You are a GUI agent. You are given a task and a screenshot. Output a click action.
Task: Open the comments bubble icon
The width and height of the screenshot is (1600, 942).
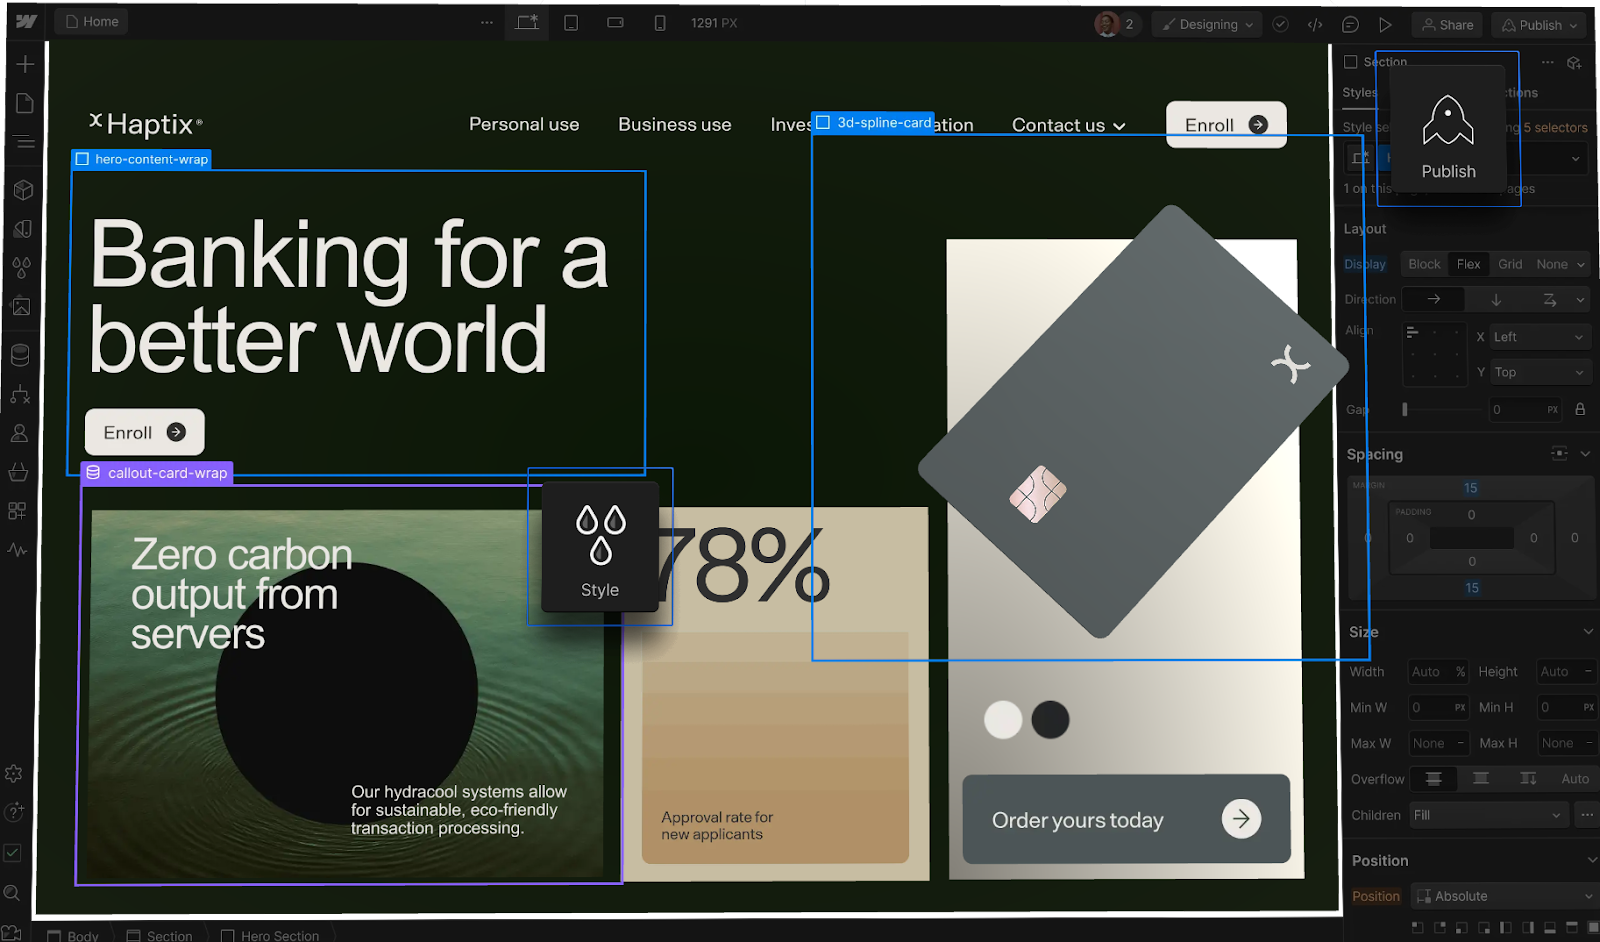(1350, 24)
